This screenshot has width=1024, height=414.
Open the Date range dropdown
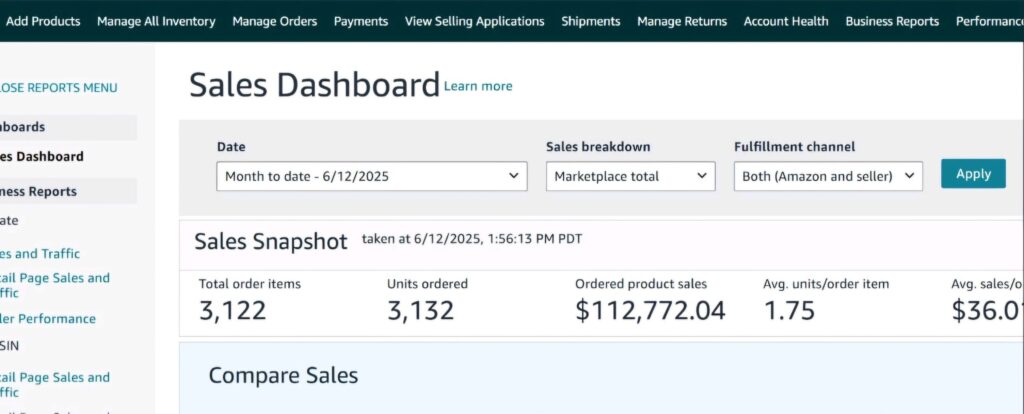pos(371,177)
